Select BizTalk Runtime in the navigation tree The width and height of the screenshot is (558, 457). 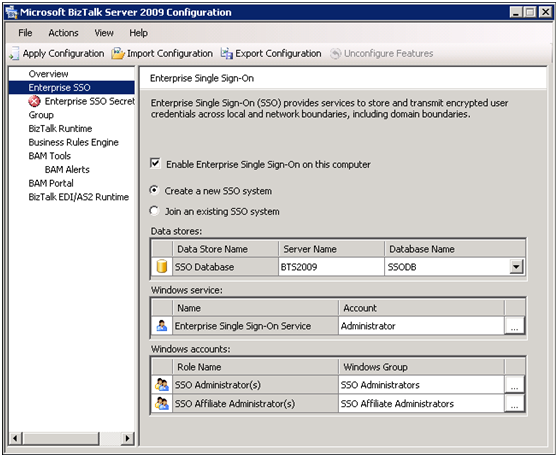pos(60,128)
